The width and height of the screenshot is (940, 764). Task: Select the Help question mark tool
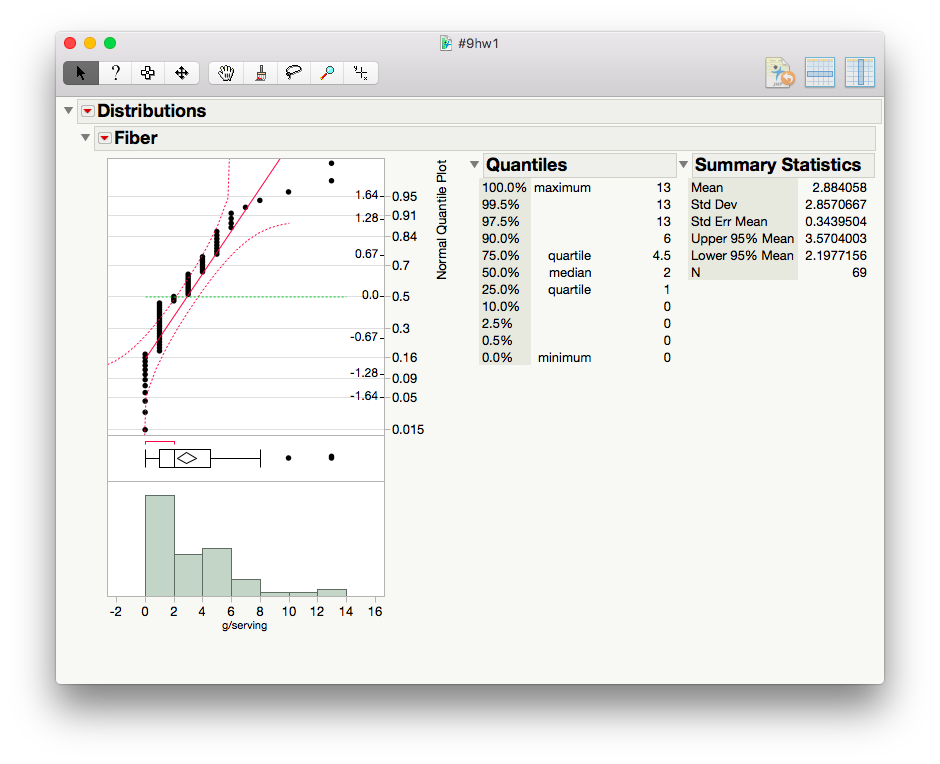[x=115, y=73]
